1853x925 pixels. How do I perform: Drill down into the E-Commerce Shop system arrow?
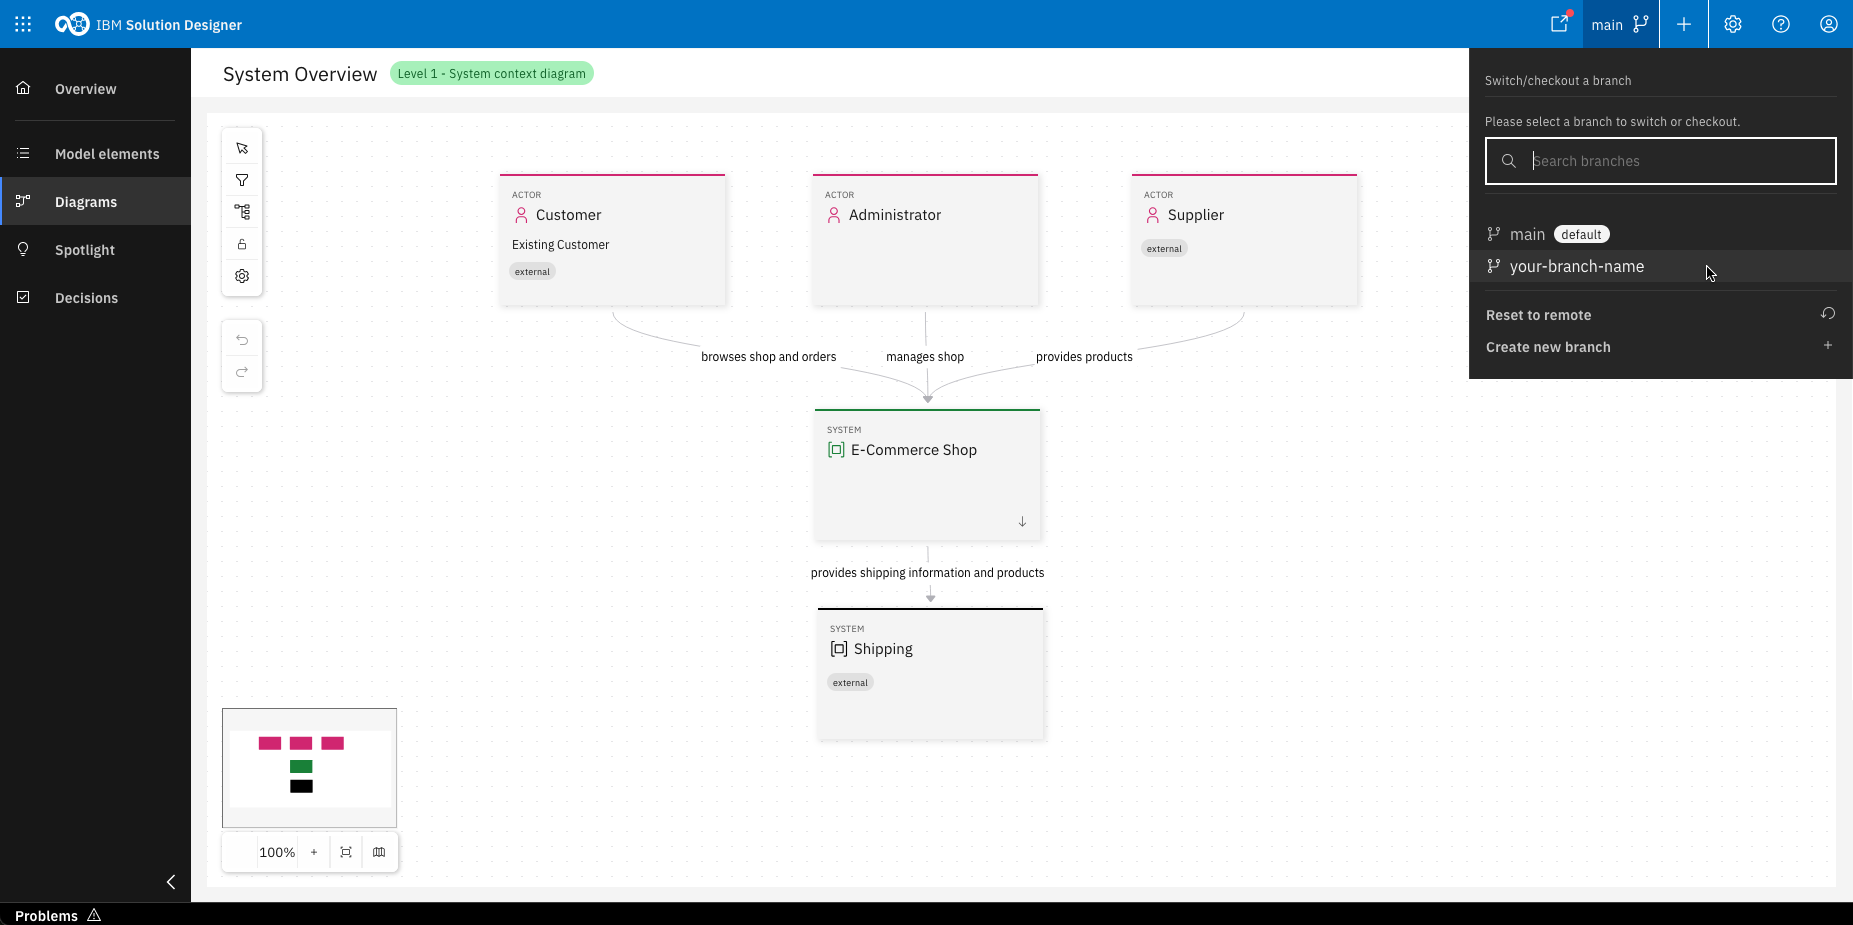[1022, 522]
